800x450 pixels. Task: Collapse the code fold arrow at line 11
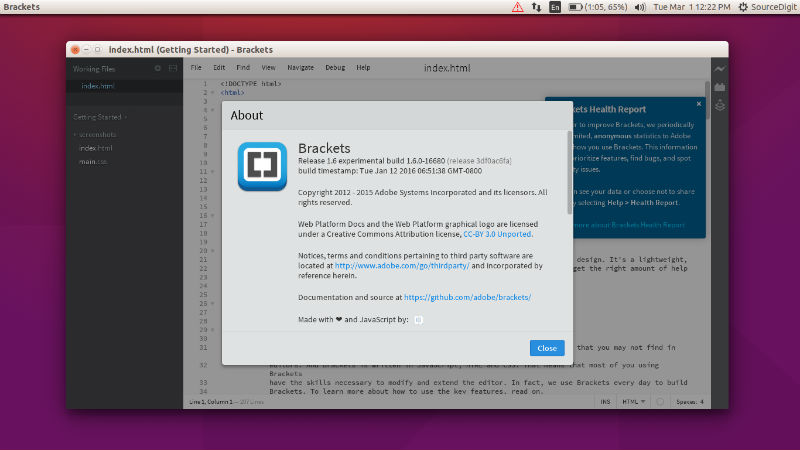(x=213, y=172)
